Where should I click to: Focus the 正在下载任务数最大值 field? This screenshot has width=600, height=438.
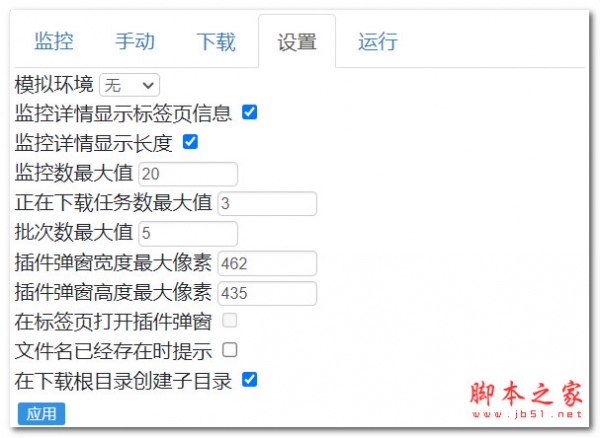click(267, 204)
